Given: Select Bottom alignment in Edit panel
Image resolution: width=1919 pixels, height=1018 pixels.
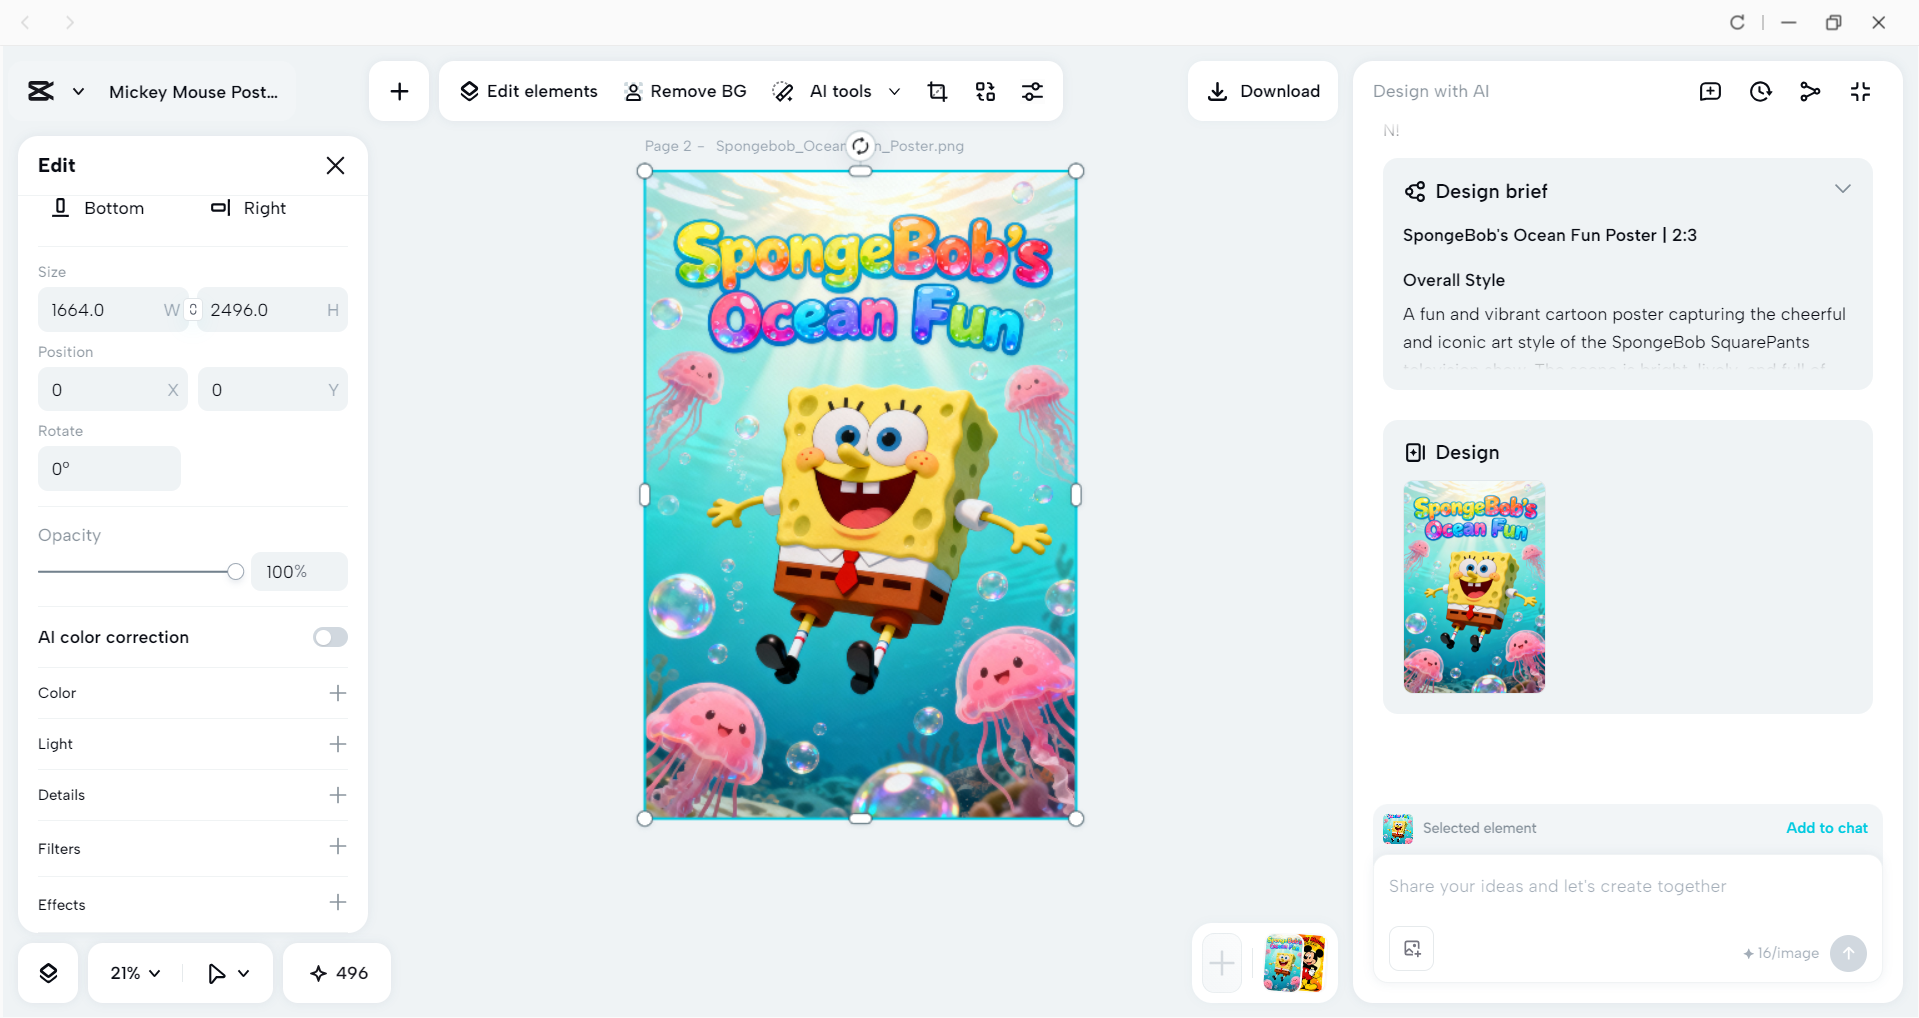Looking at the screenshot, I should pyautogui.click(x=98, y=208).
